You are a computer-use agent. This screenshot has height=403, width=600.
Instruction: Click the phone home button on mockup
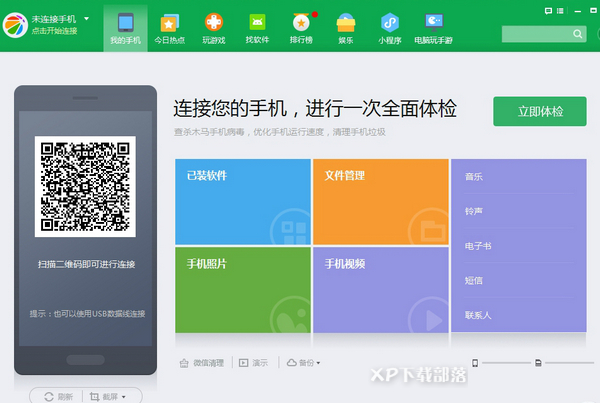85,360
